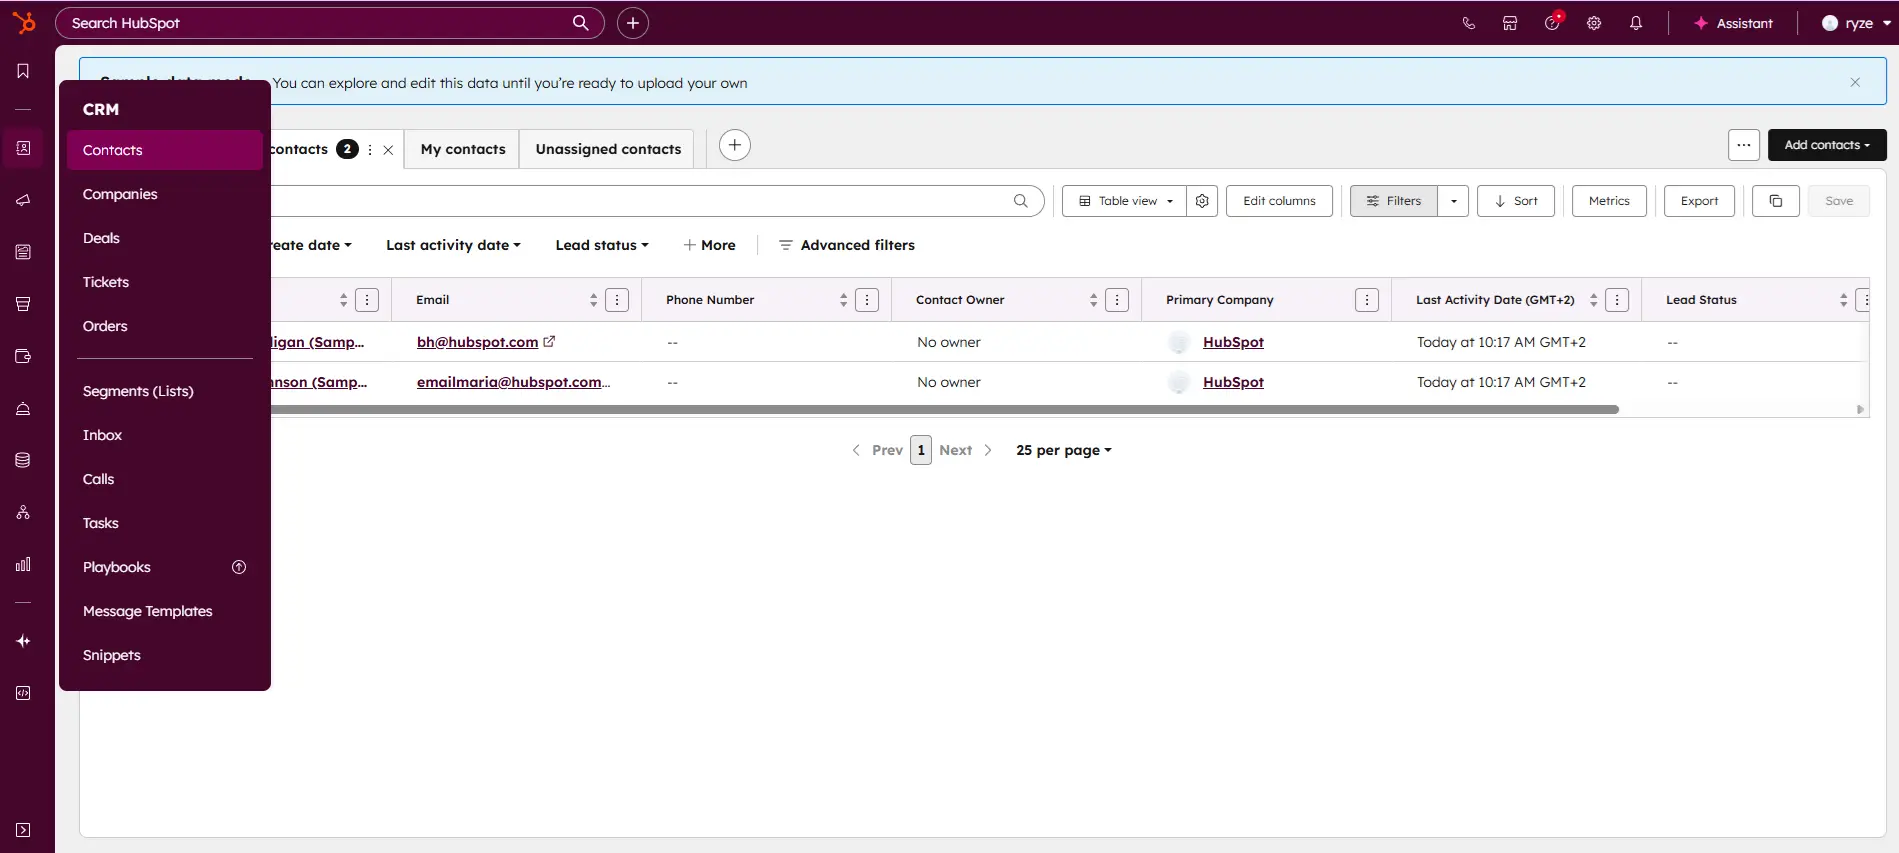Open the Metrics button

click(1609, 201)
